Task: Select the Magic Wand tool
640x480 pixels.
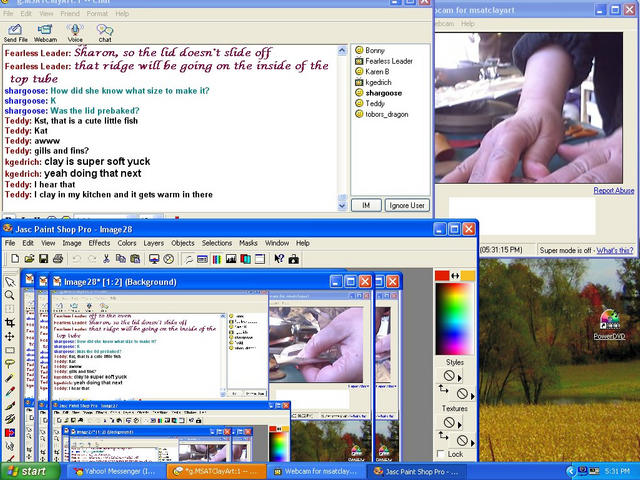Action: 9,378
